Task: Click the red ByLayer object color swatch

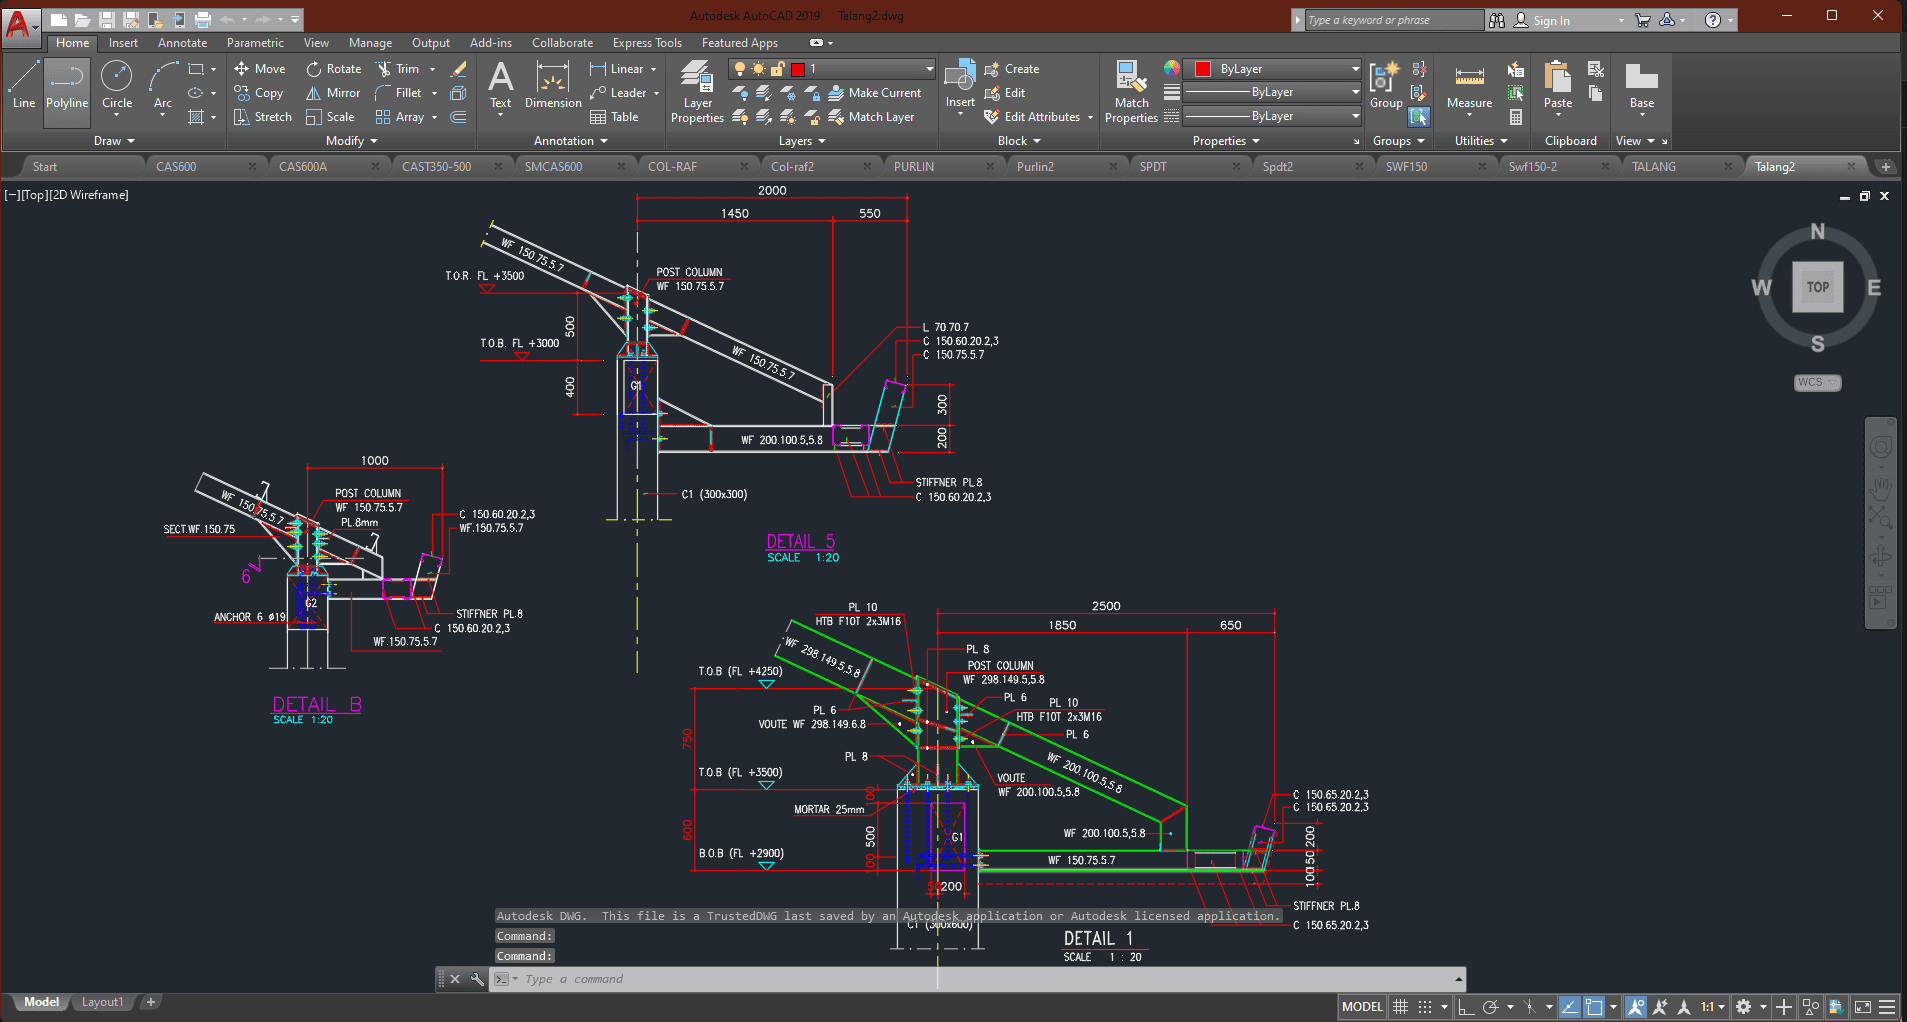Action: click(x=1203, y=69)
